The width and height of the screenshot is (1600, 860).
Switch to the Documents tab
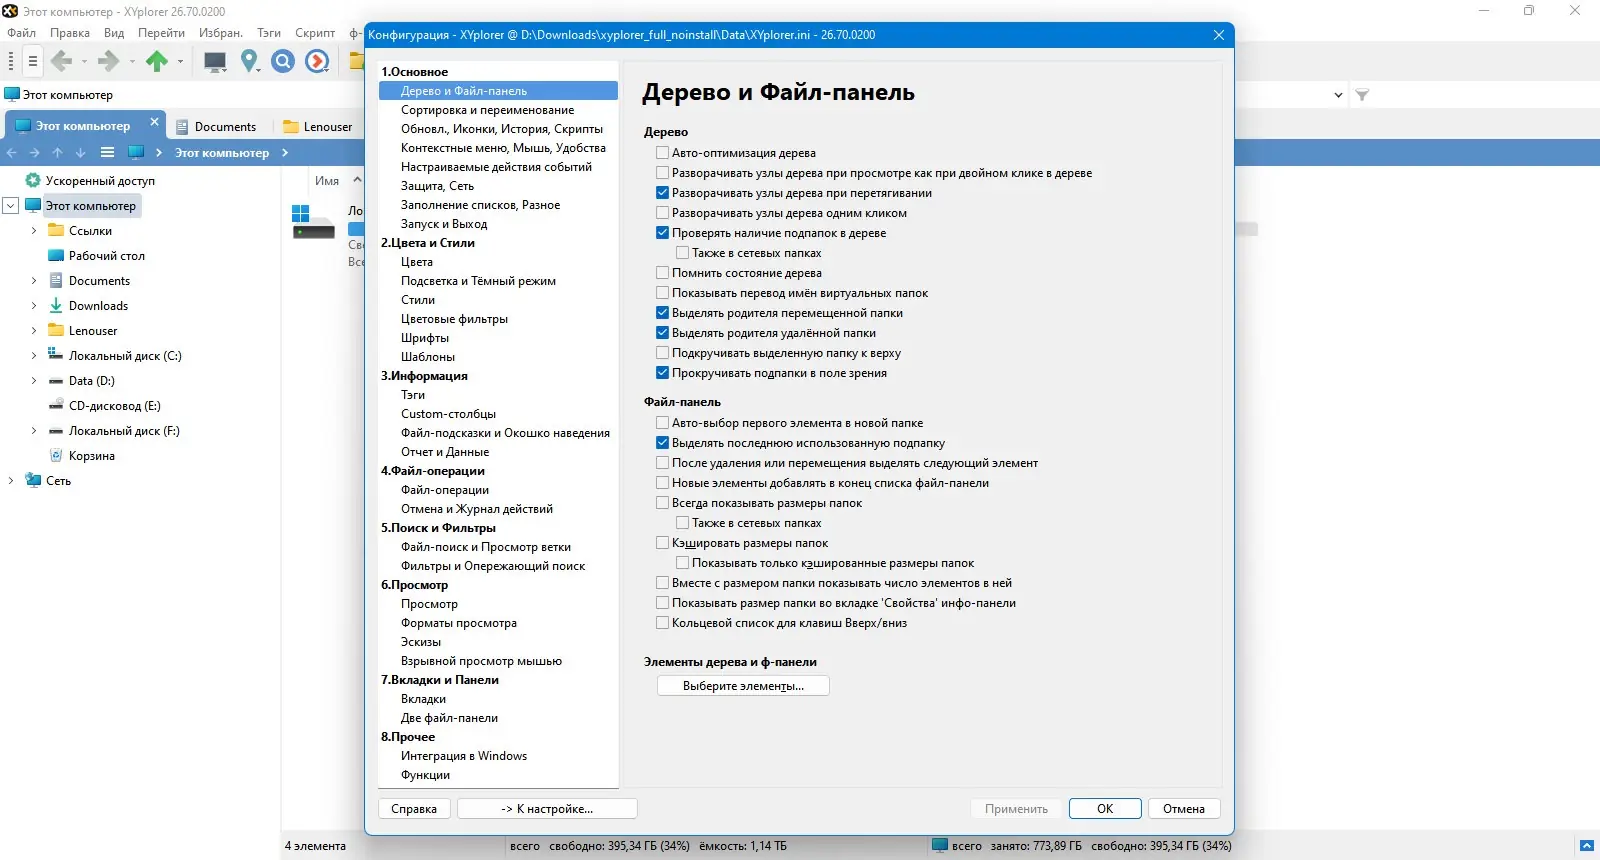pos(216,127)
